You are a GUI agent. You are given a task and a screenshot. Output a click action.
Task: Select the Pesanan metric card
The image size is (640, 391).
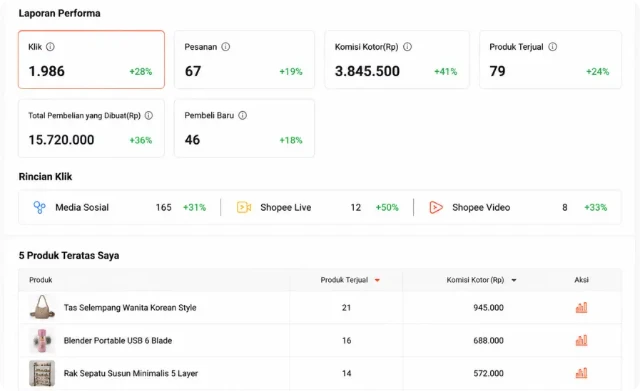(244, 59)
